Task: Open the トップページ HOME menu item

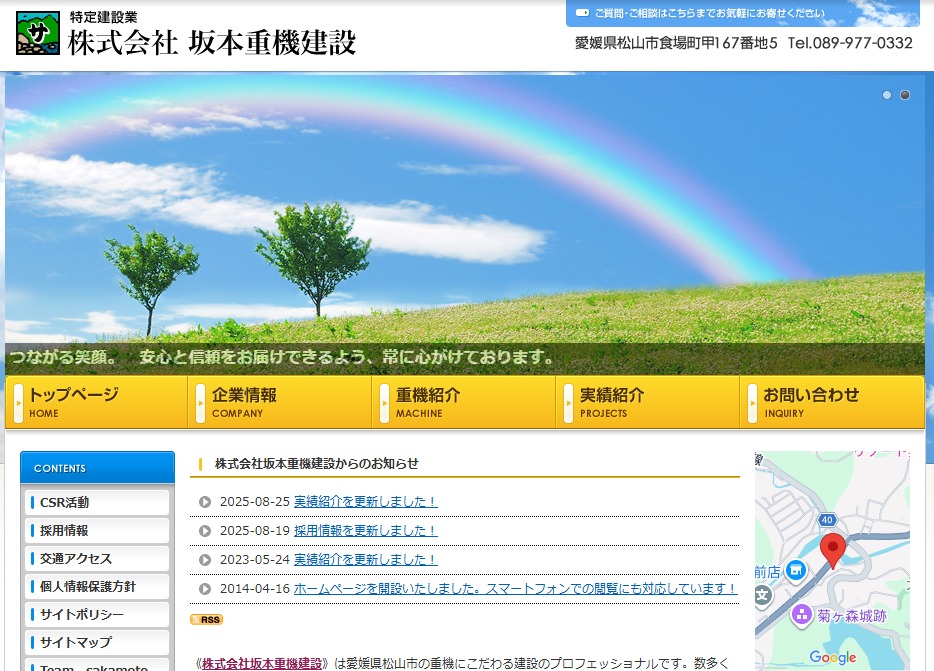Action: tap(96, 402)
